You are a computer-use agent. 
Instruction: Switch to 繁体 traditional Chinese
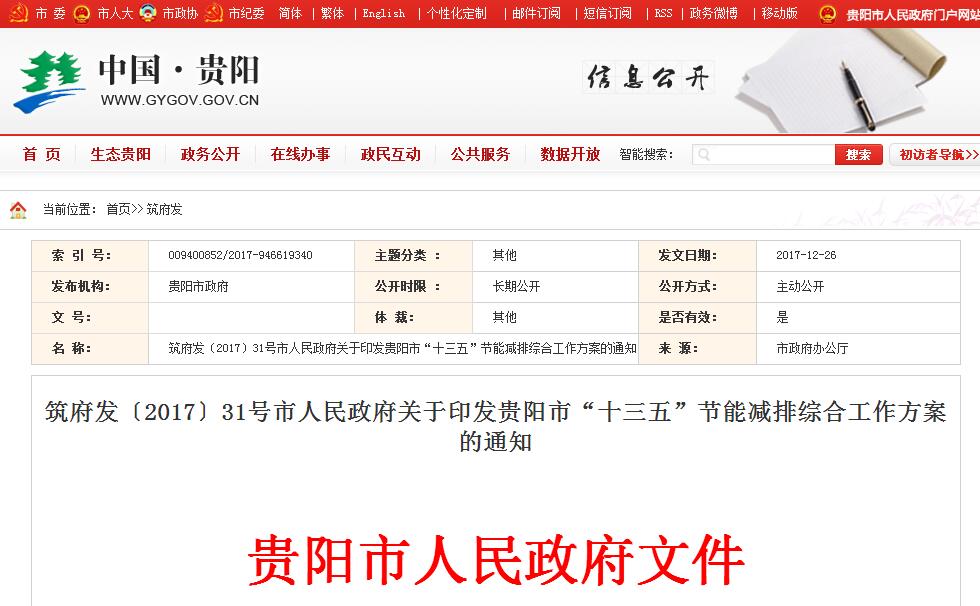pos(332,14)
